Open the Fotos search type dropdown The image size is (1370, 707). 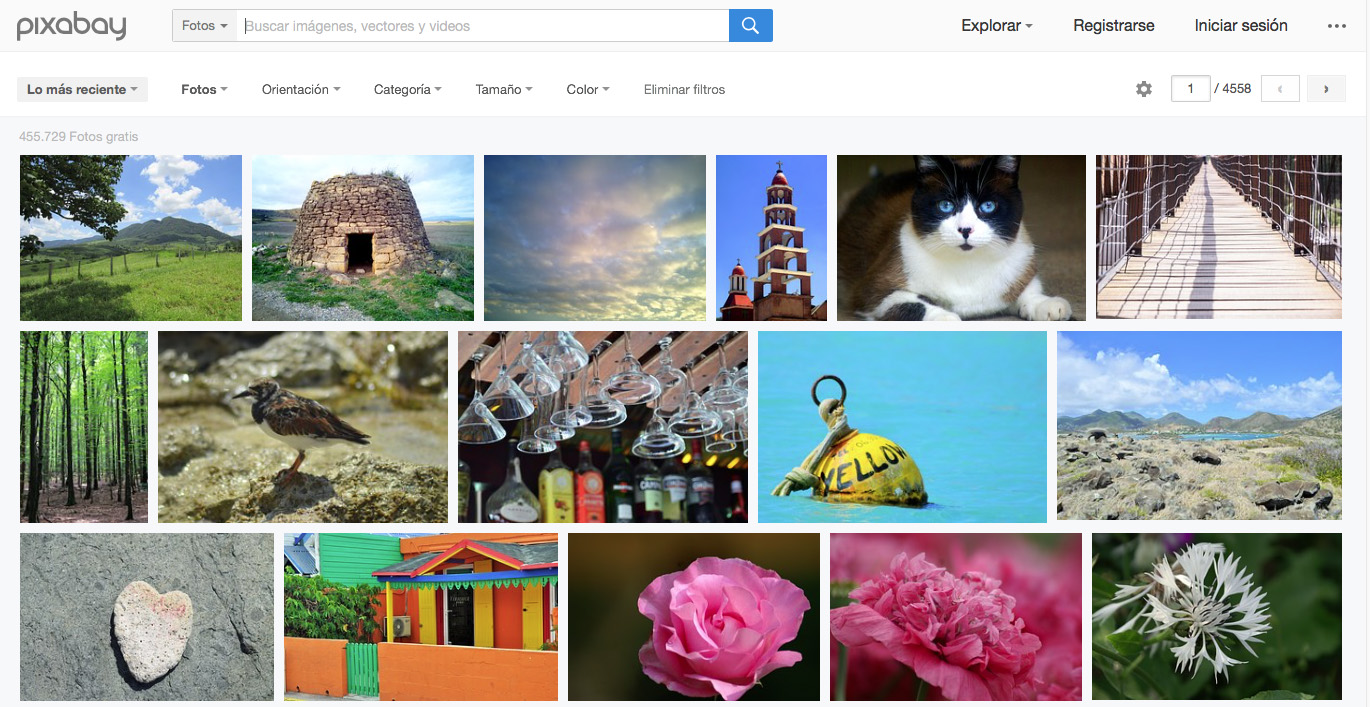pyautogui.click(x=205, y=26)
